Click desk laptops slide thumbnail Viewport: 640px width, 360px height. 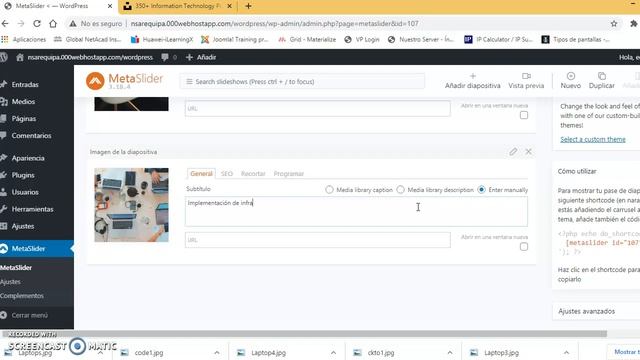click(131, 205)
